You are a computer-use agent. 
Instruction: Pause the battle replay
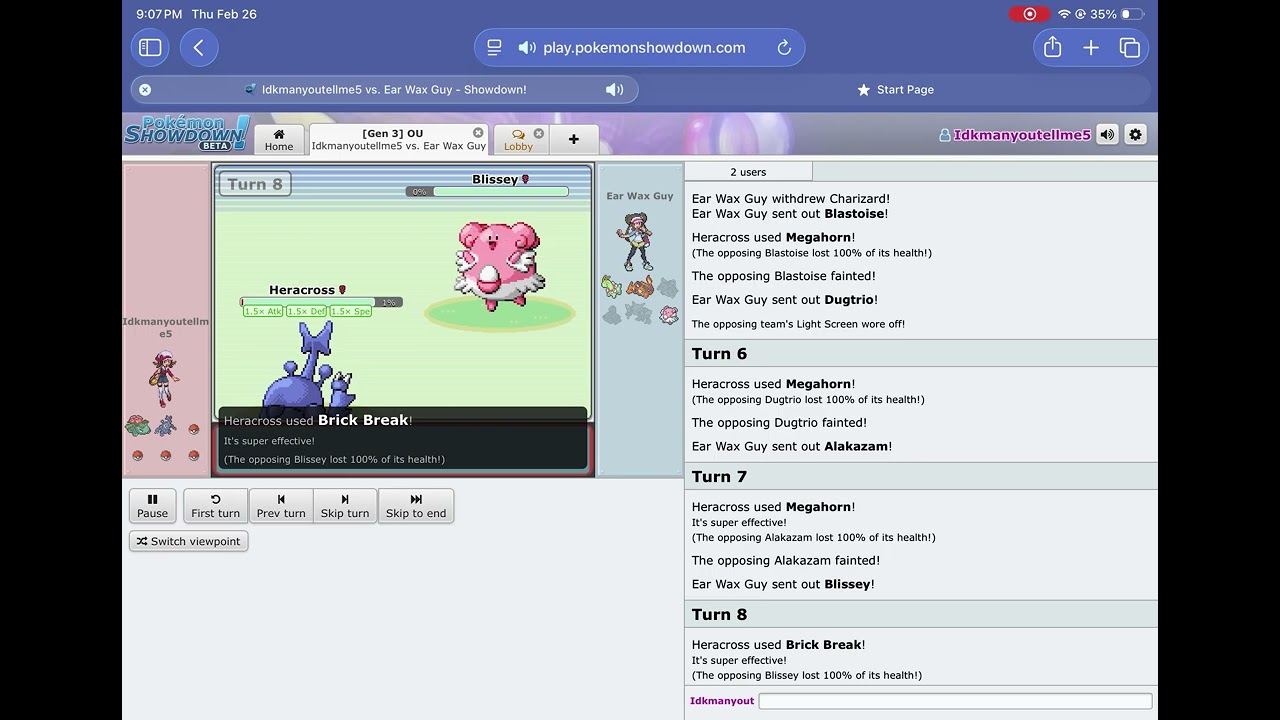(x=152, y=505)
